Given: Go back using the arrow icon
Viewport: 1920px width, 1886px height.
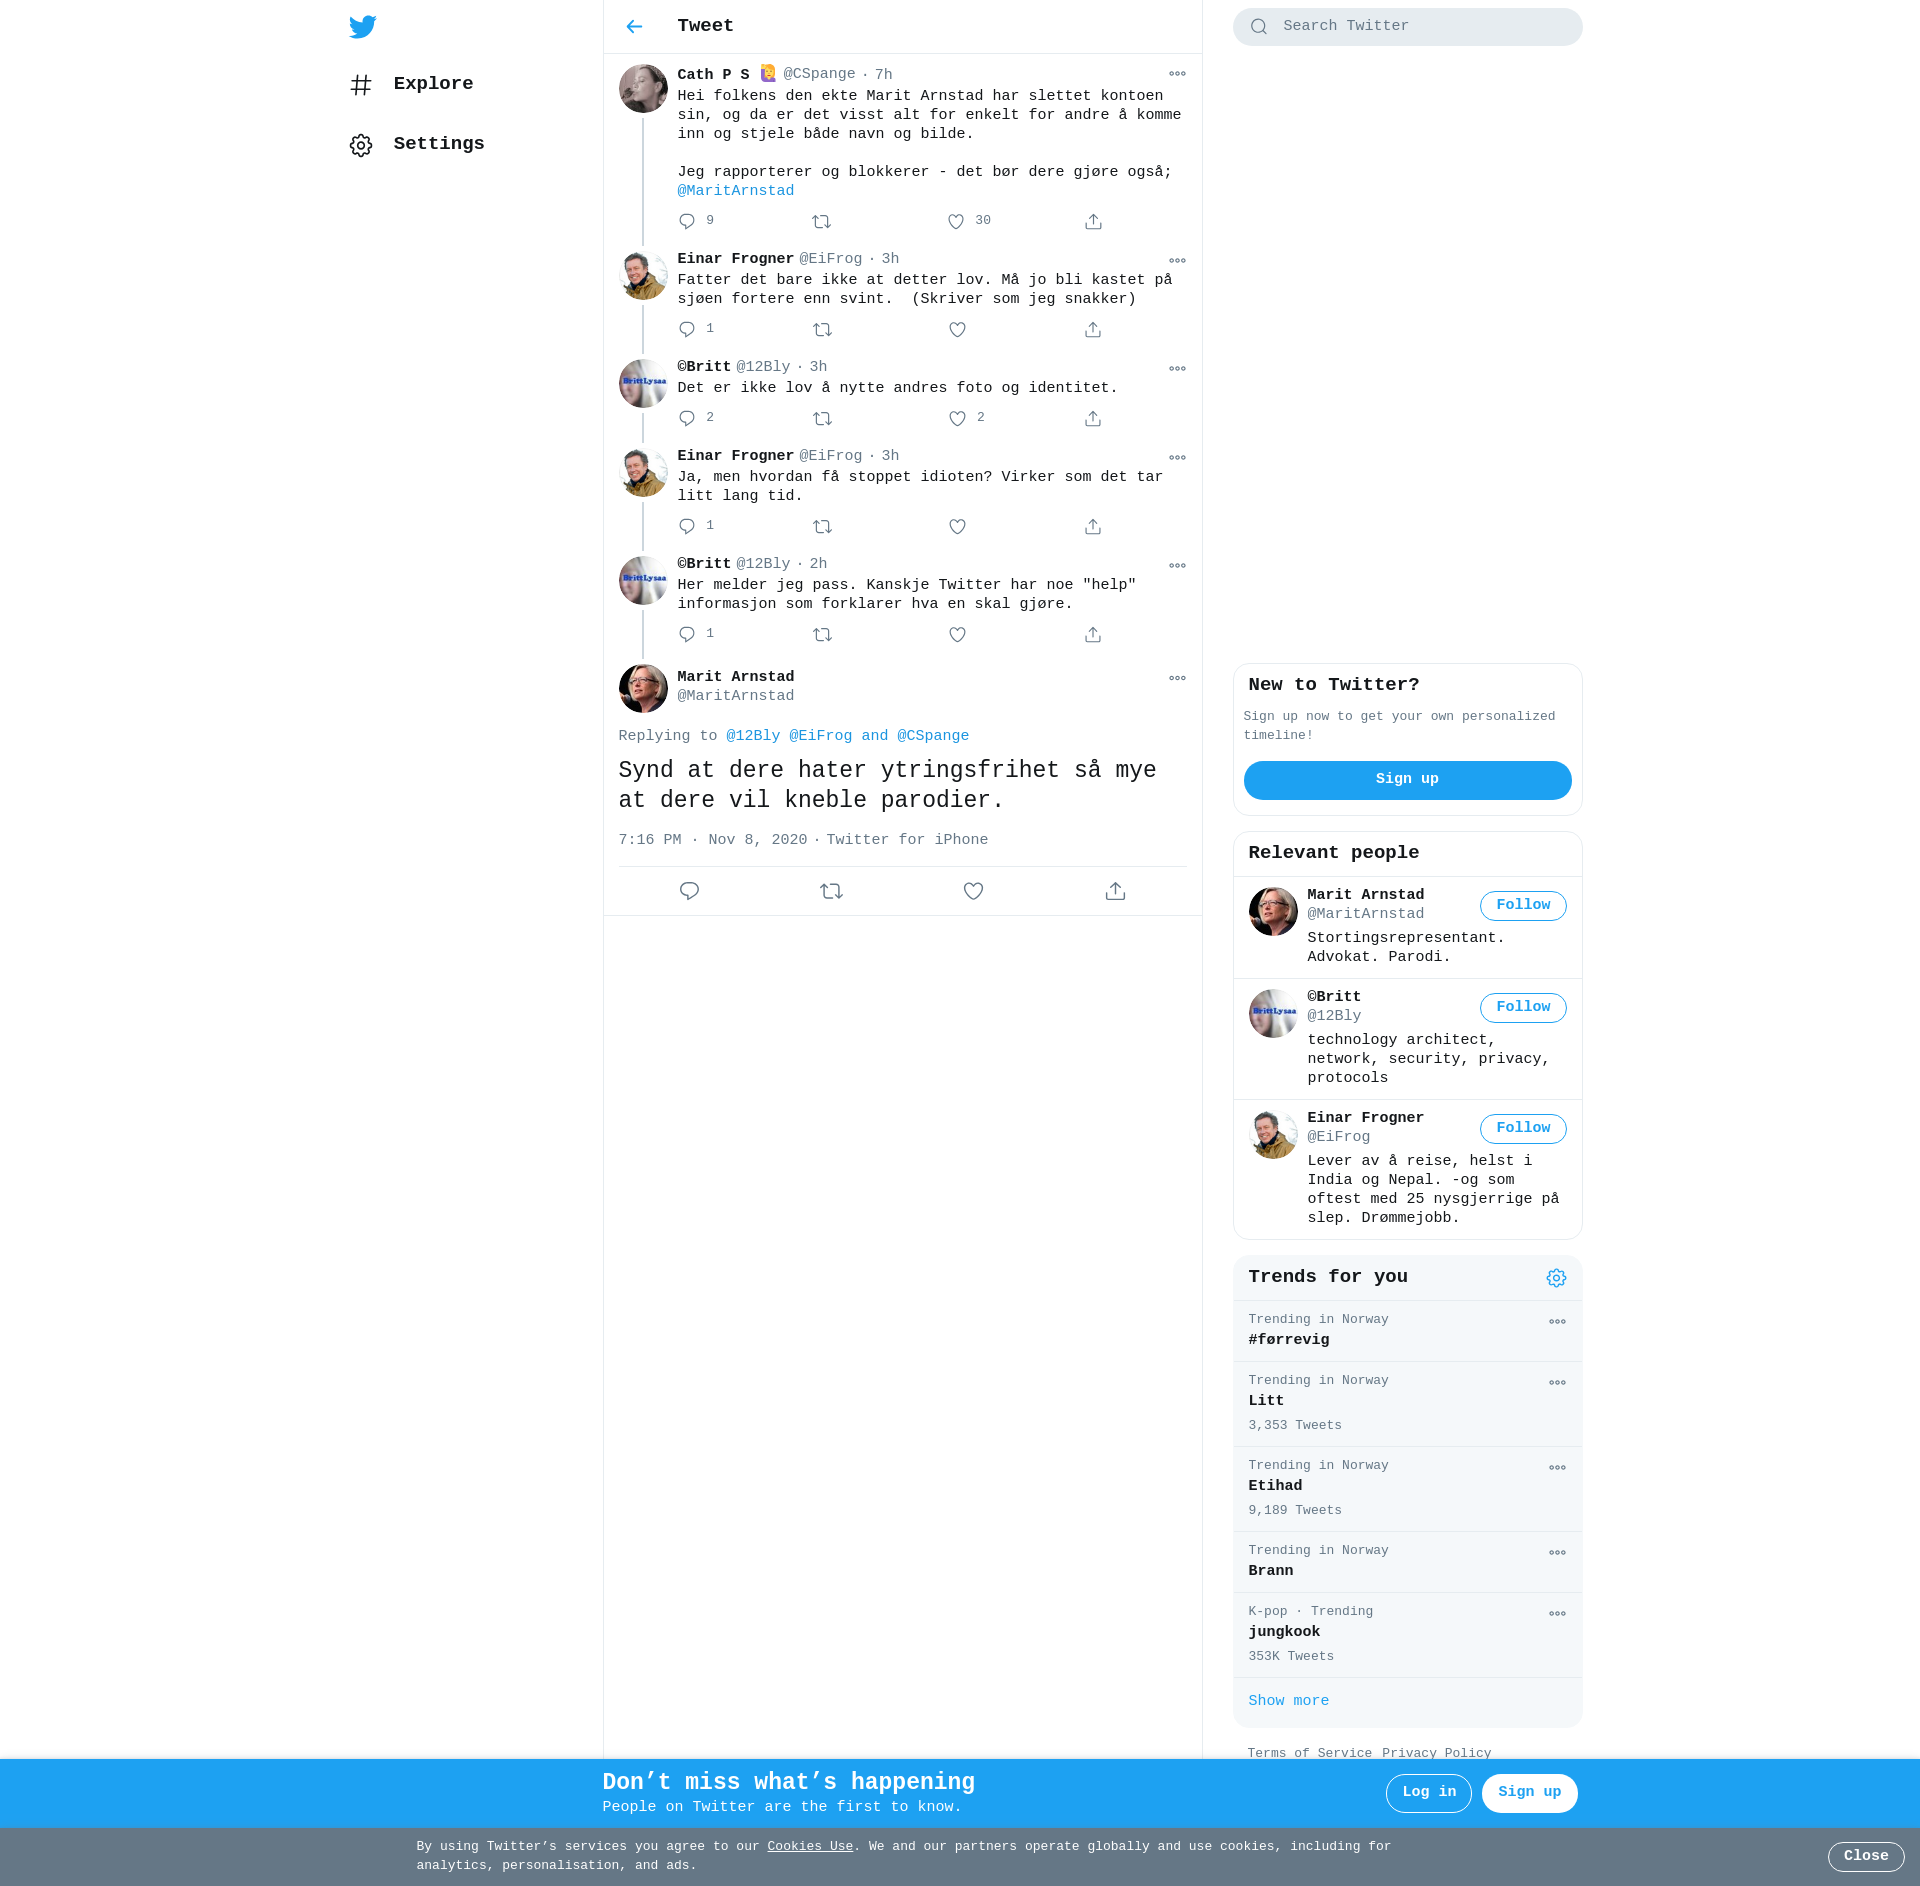Looking at the screenshot, I should pos(634,27).
